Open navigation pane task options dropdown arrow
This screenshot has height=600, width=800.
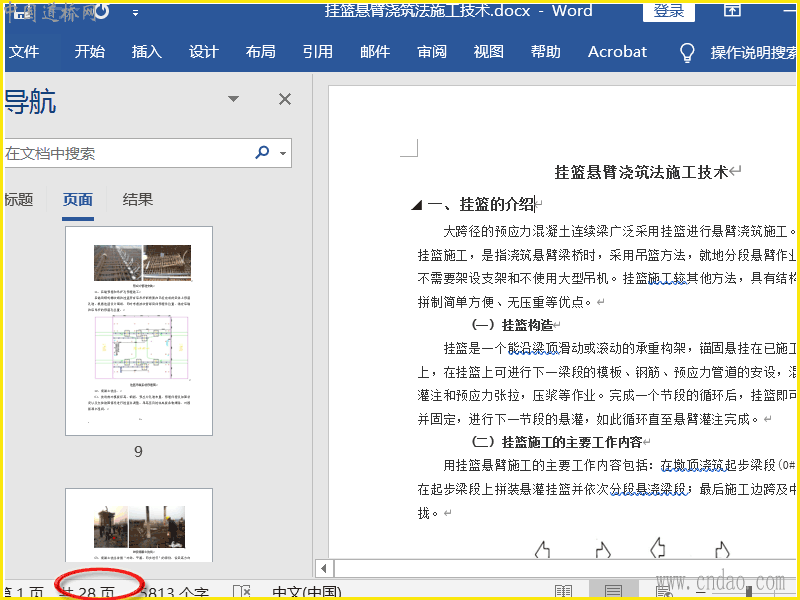point(234,99)
